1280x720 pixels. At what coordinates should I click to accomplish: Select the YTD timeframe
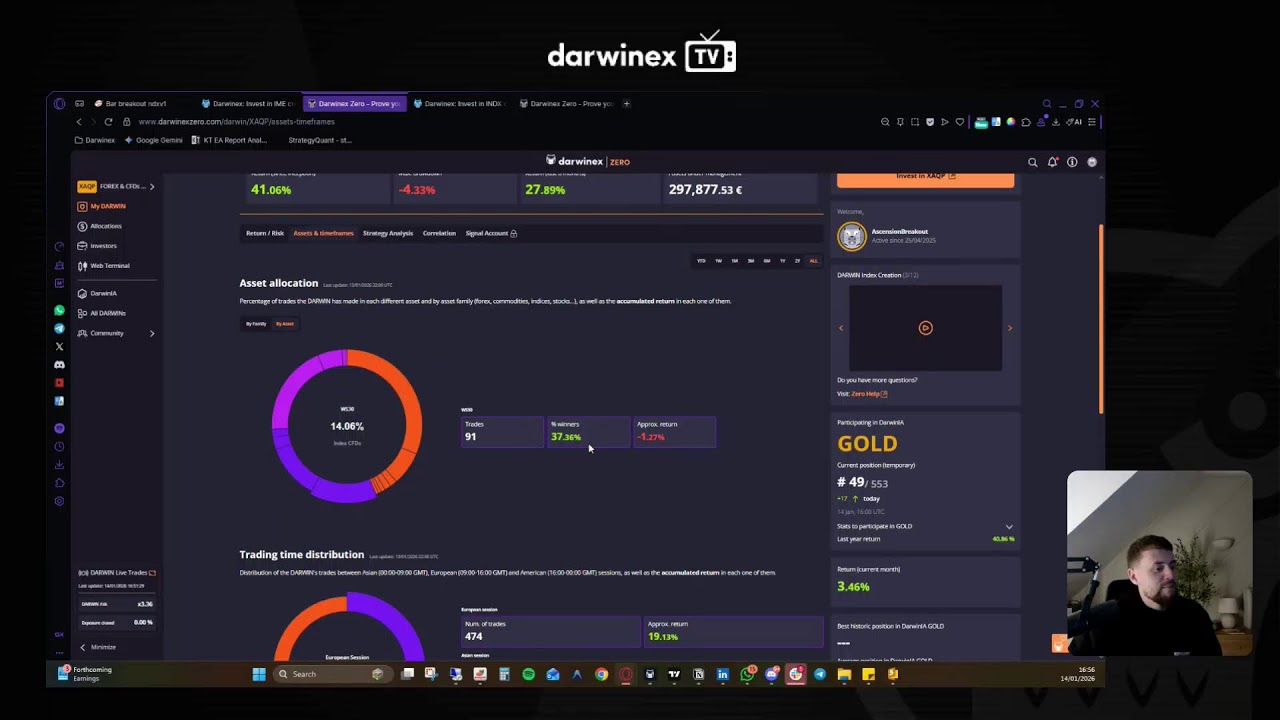pos(701,261)
